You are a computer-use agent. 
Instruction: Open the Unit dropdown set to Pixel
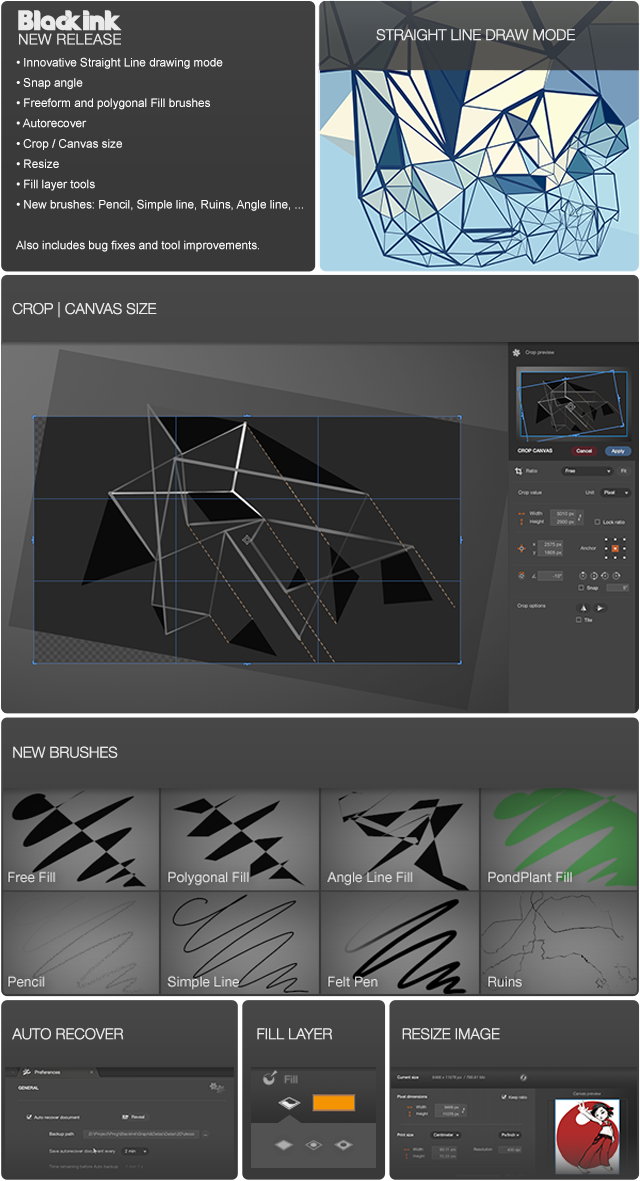(615, 493)
